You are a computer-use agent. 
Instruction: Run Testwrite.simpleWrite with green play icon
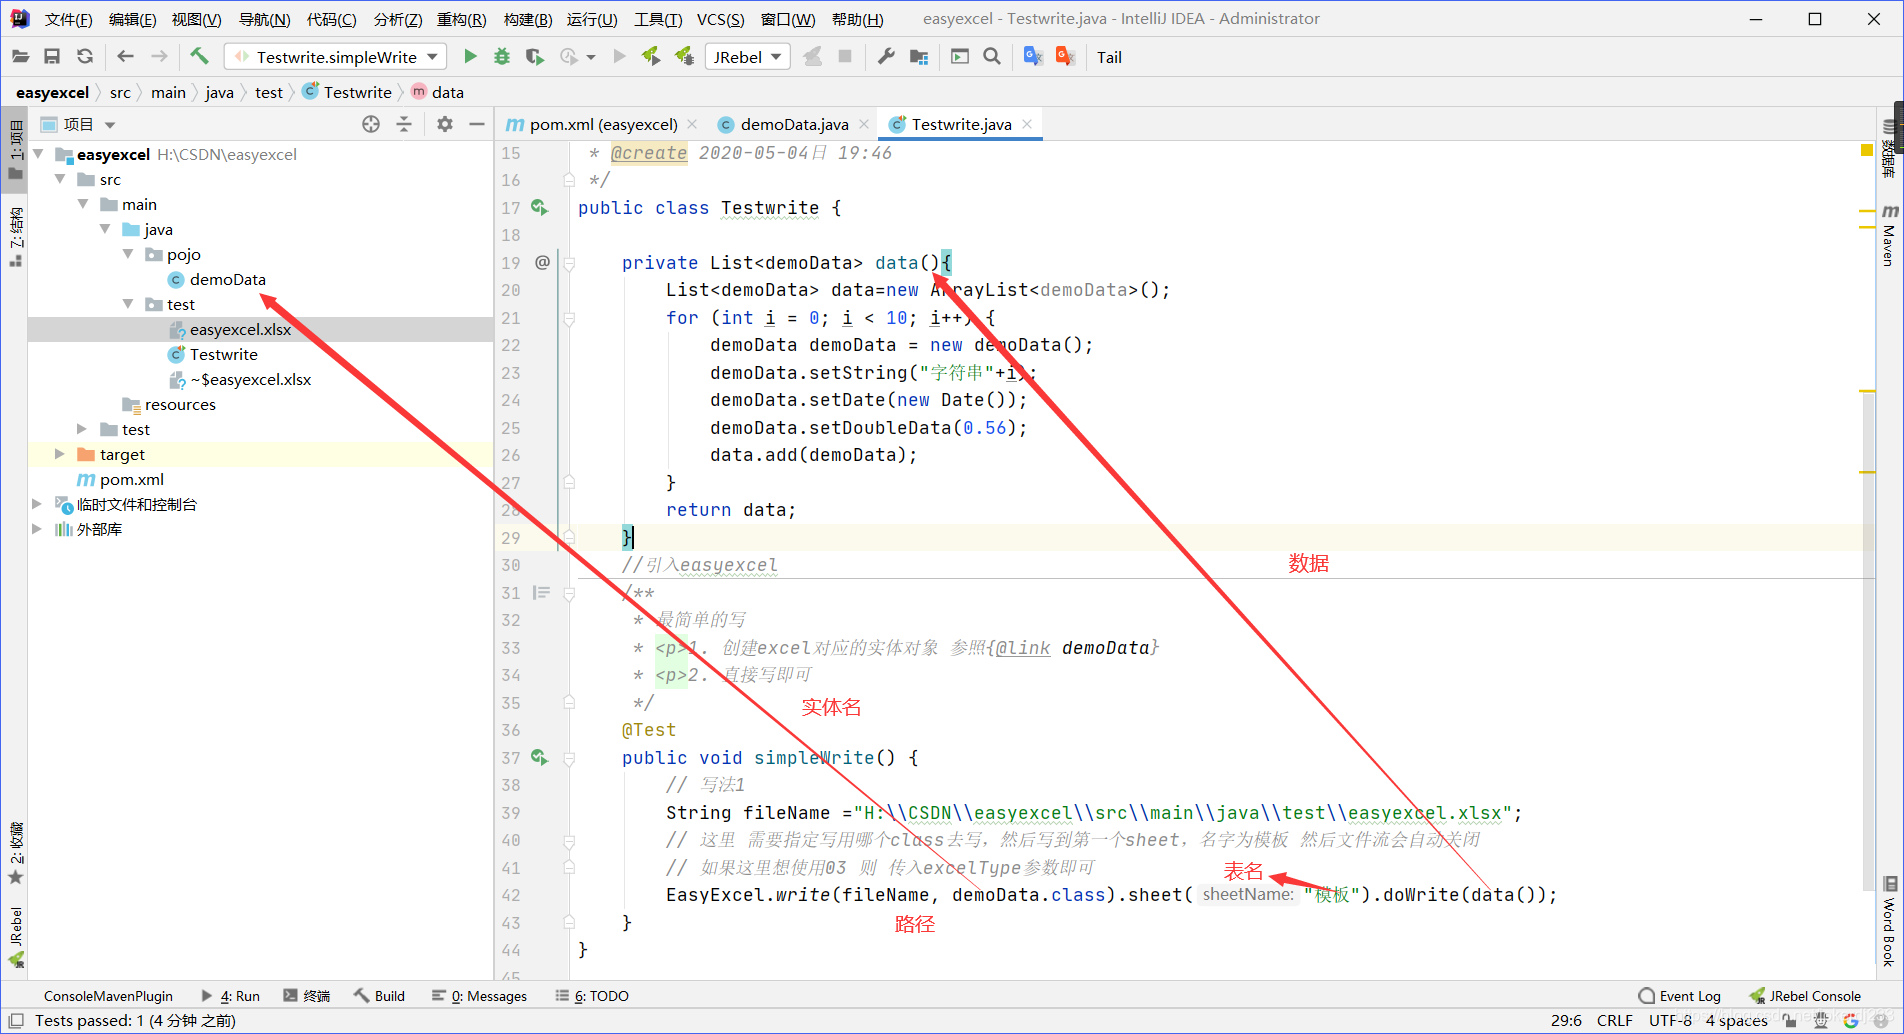pos(470,57)
